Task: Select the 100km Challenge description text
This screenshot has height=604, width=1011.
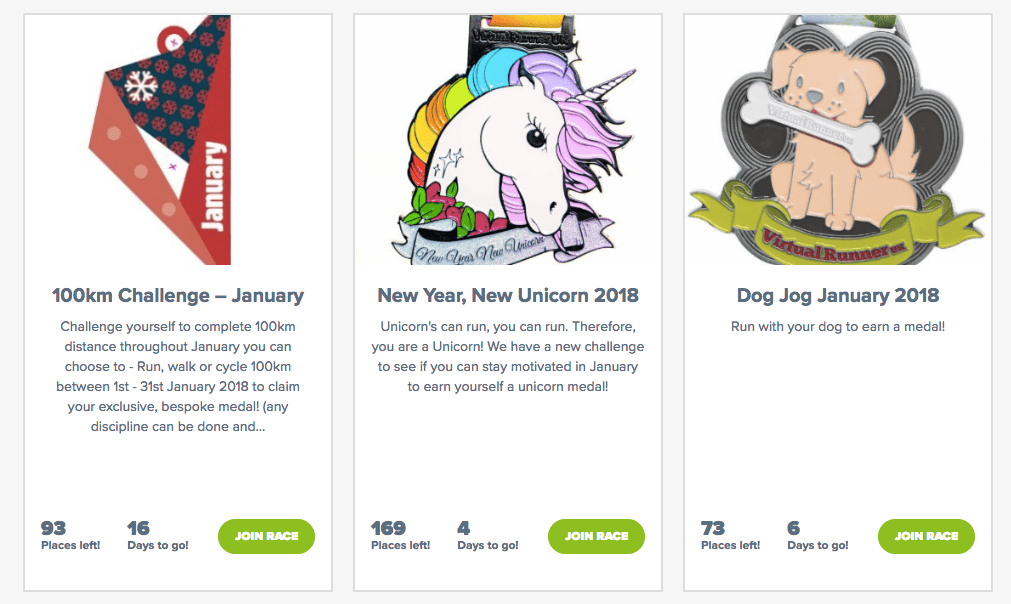Action: (x=178, y=376)
